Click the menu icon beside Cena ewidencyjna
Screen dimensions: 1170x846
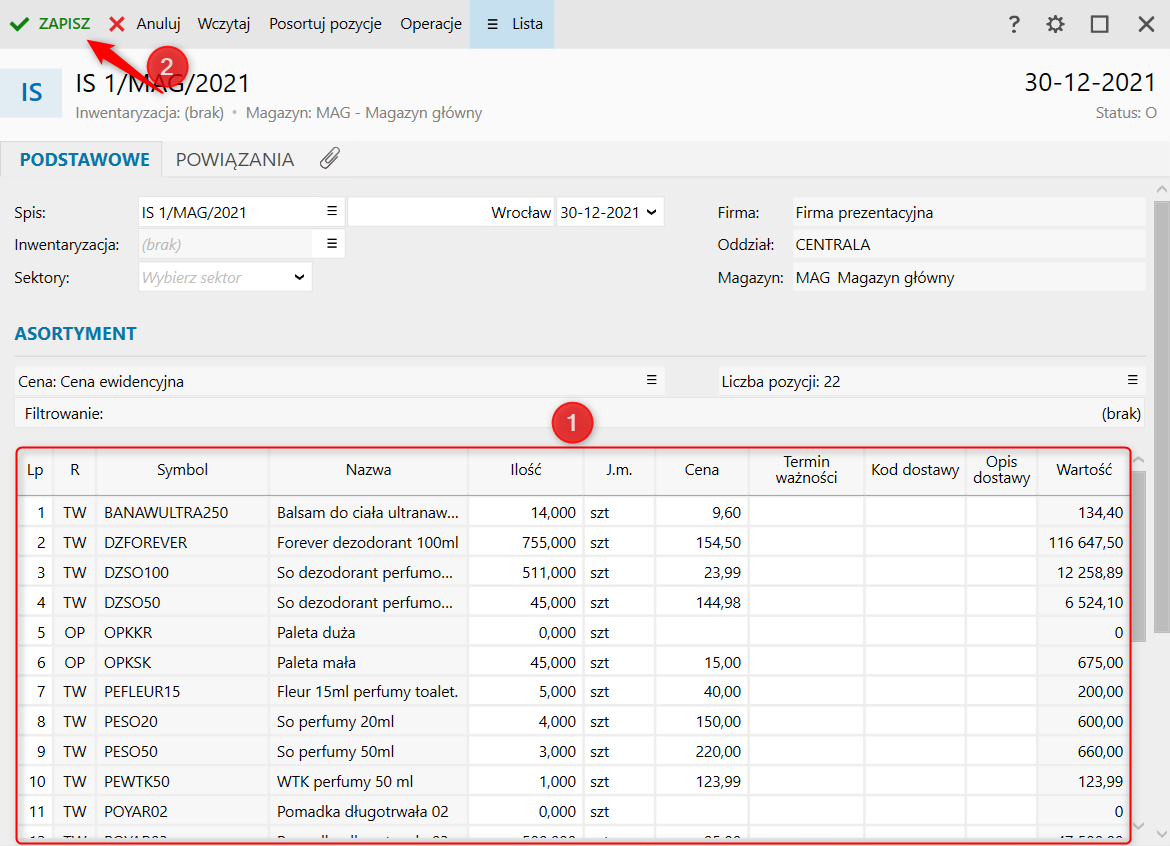tap(651, 381)
